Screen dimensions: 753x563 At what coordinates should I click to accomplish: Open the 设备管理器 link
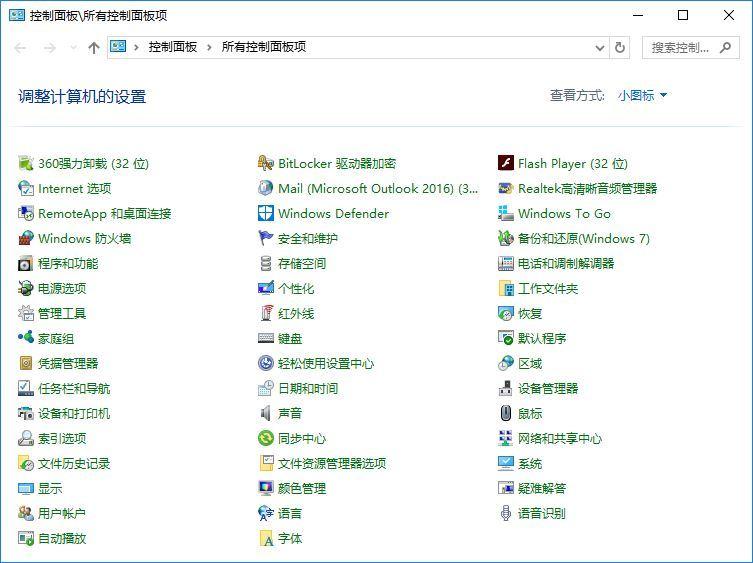pyautogui.click(x=548, y=388)
